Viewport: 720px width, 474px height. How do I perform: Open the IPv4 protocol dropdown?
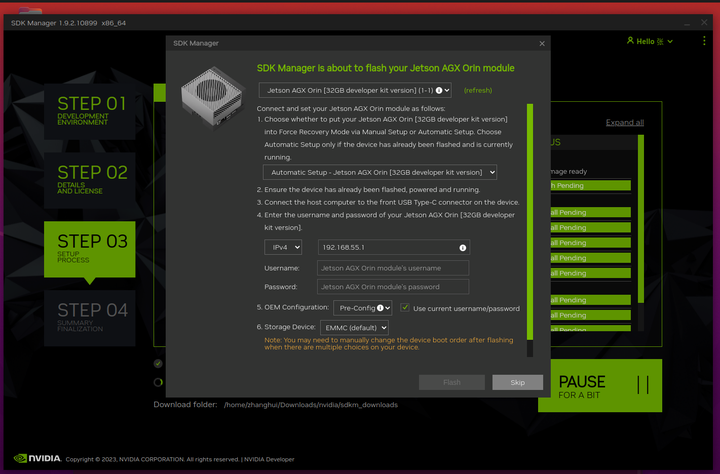[x=283, y=247]
